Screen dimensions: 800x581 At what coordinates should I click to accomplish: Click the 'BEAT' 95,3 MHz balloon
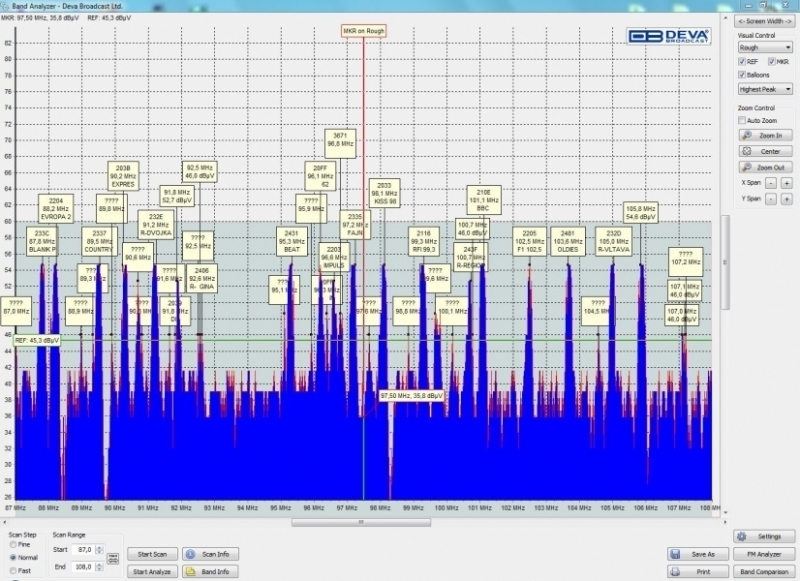tap(291, 241)
